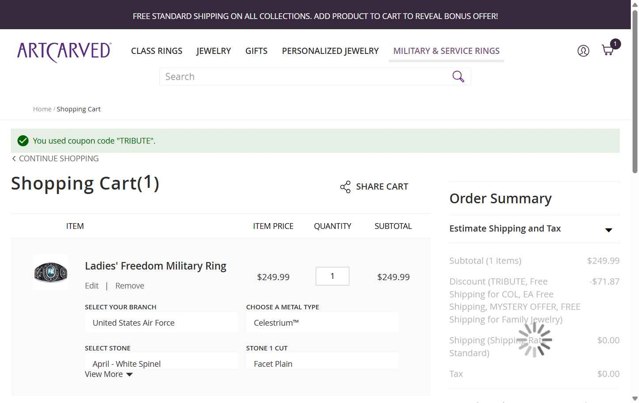Remove the ring from cart
The height and width of the screenshot is (403, 639).
coord(130,286)
